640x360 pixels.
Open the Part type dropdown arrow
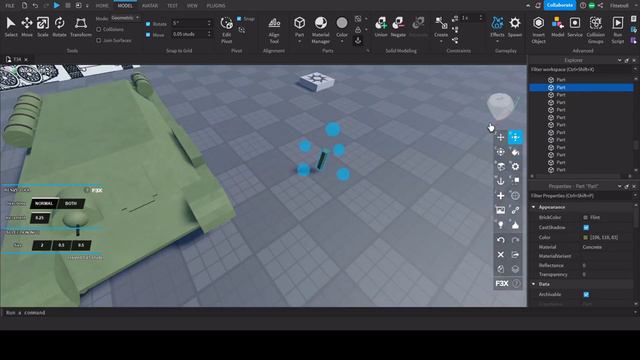point(300,41)
